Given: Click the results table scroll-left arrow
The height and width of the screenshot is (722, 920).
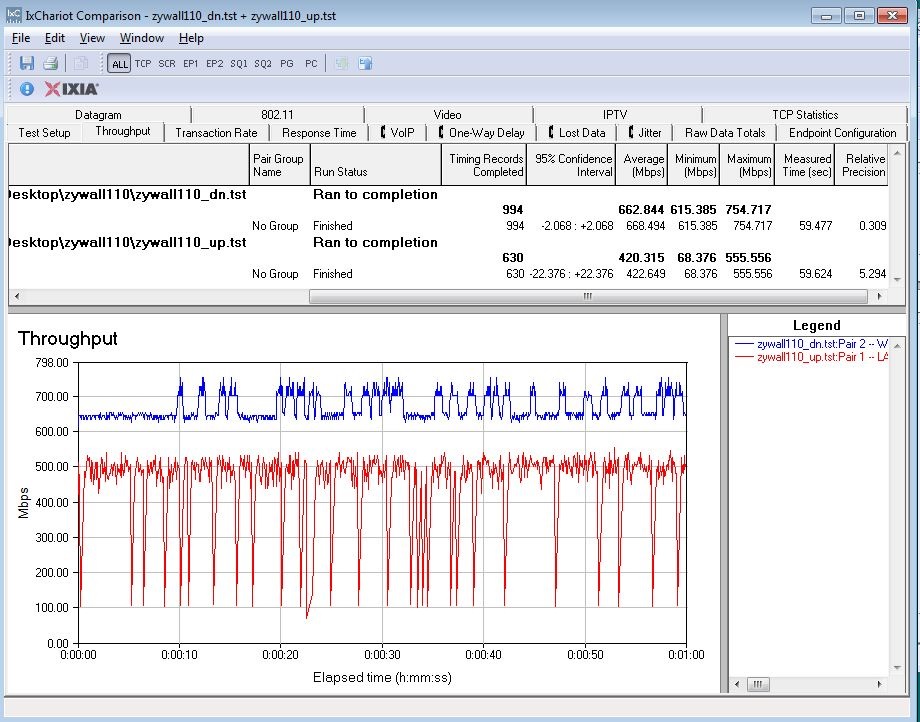Looking at the screenshot, I should (x=16, y=297).
